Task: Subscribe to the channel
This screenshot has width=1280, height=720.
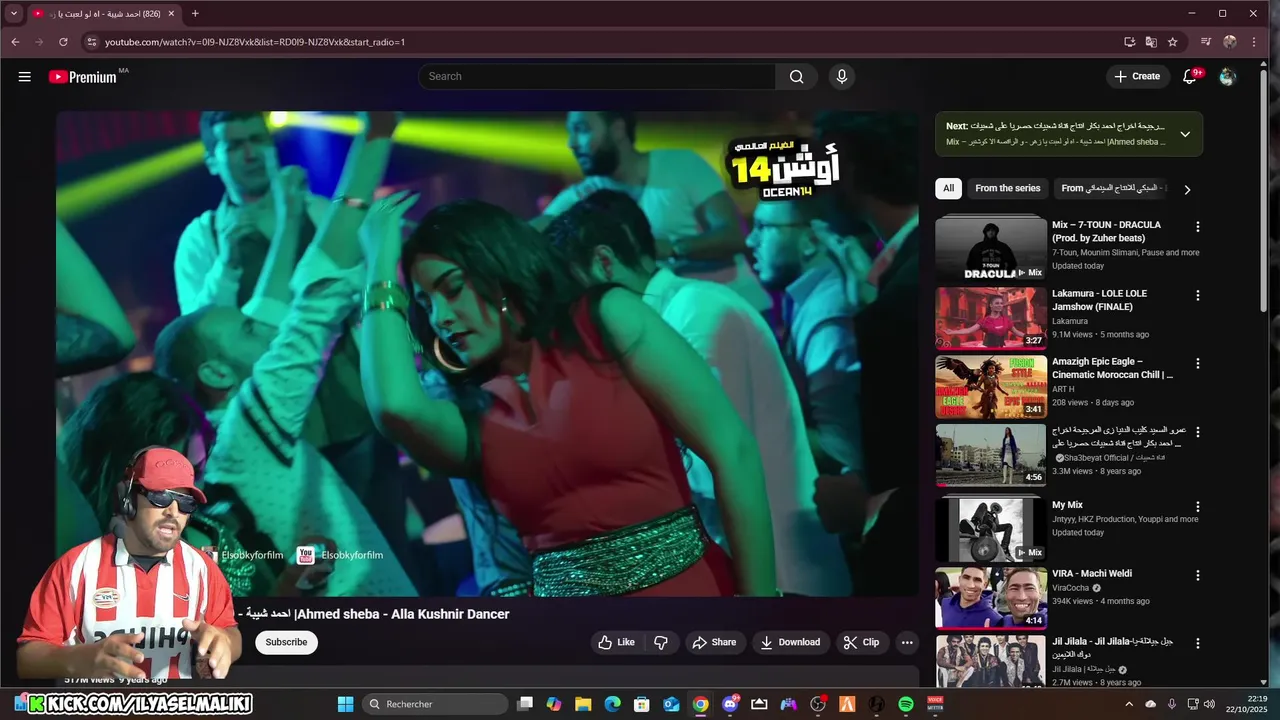Action: tap(286, 642)
